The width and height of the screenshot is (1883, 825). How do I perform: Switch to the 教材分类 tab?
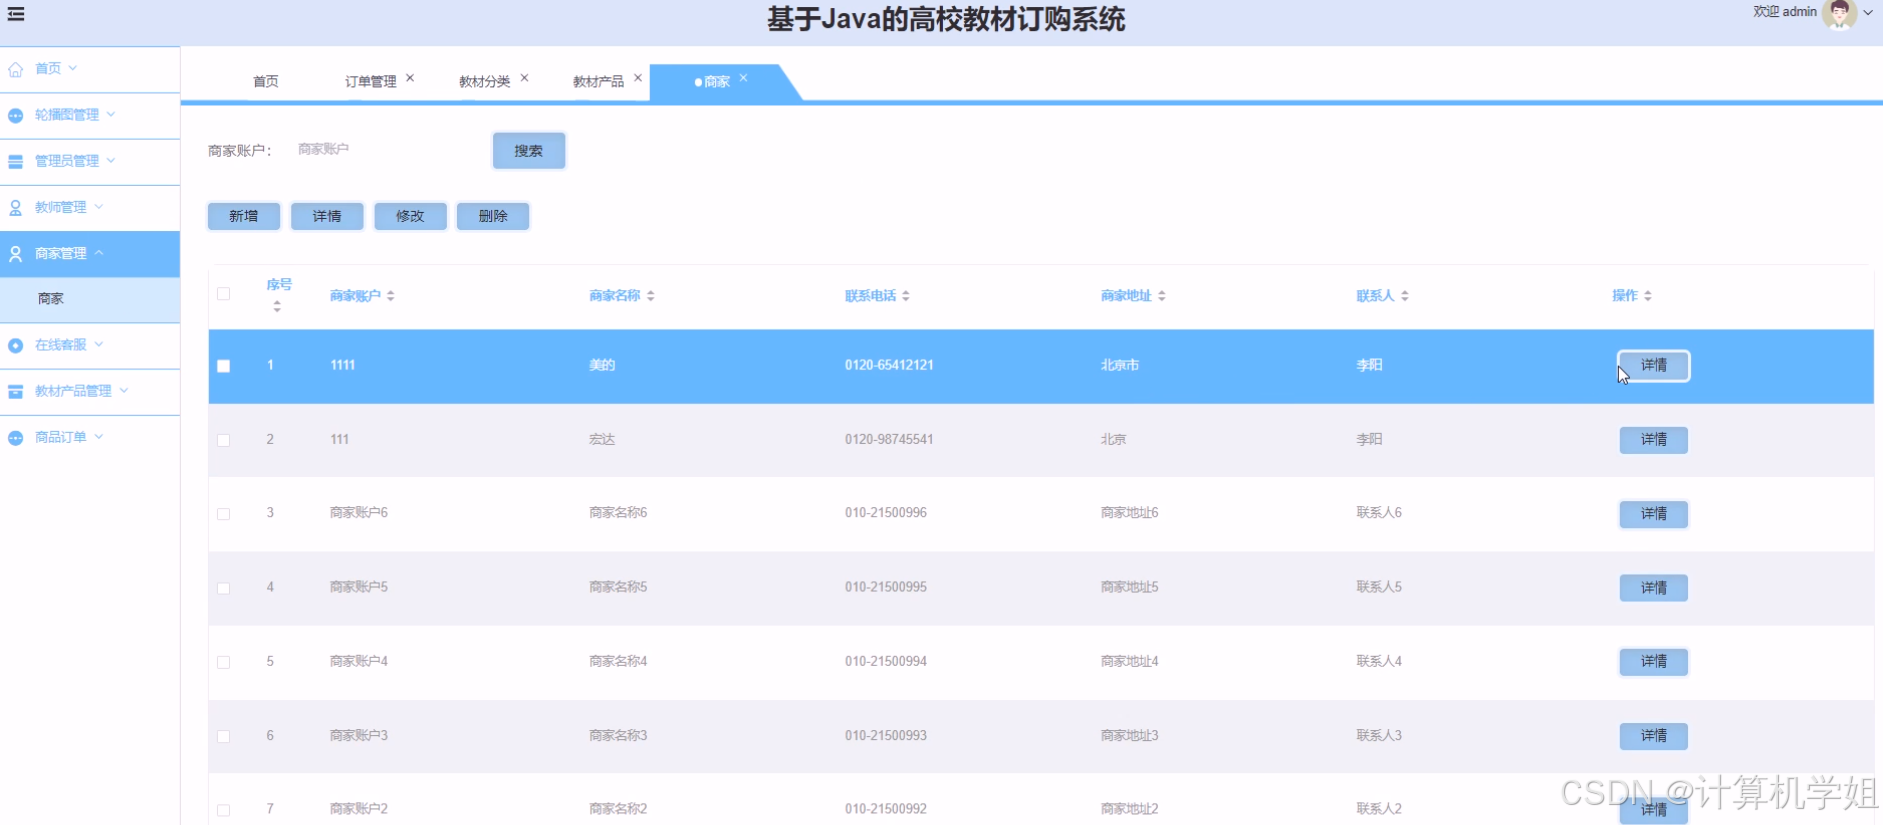484,81
